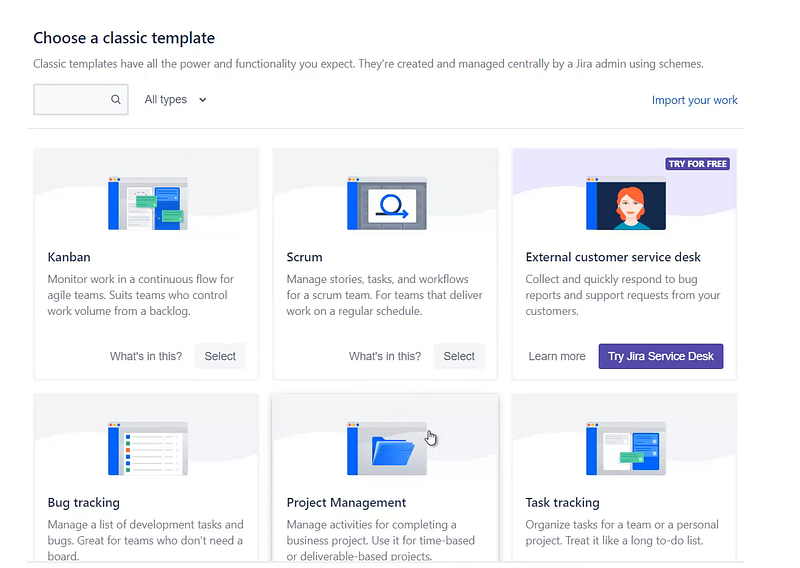
Task: Open What's in this for Kanban
Action: (x=146, y=356)
